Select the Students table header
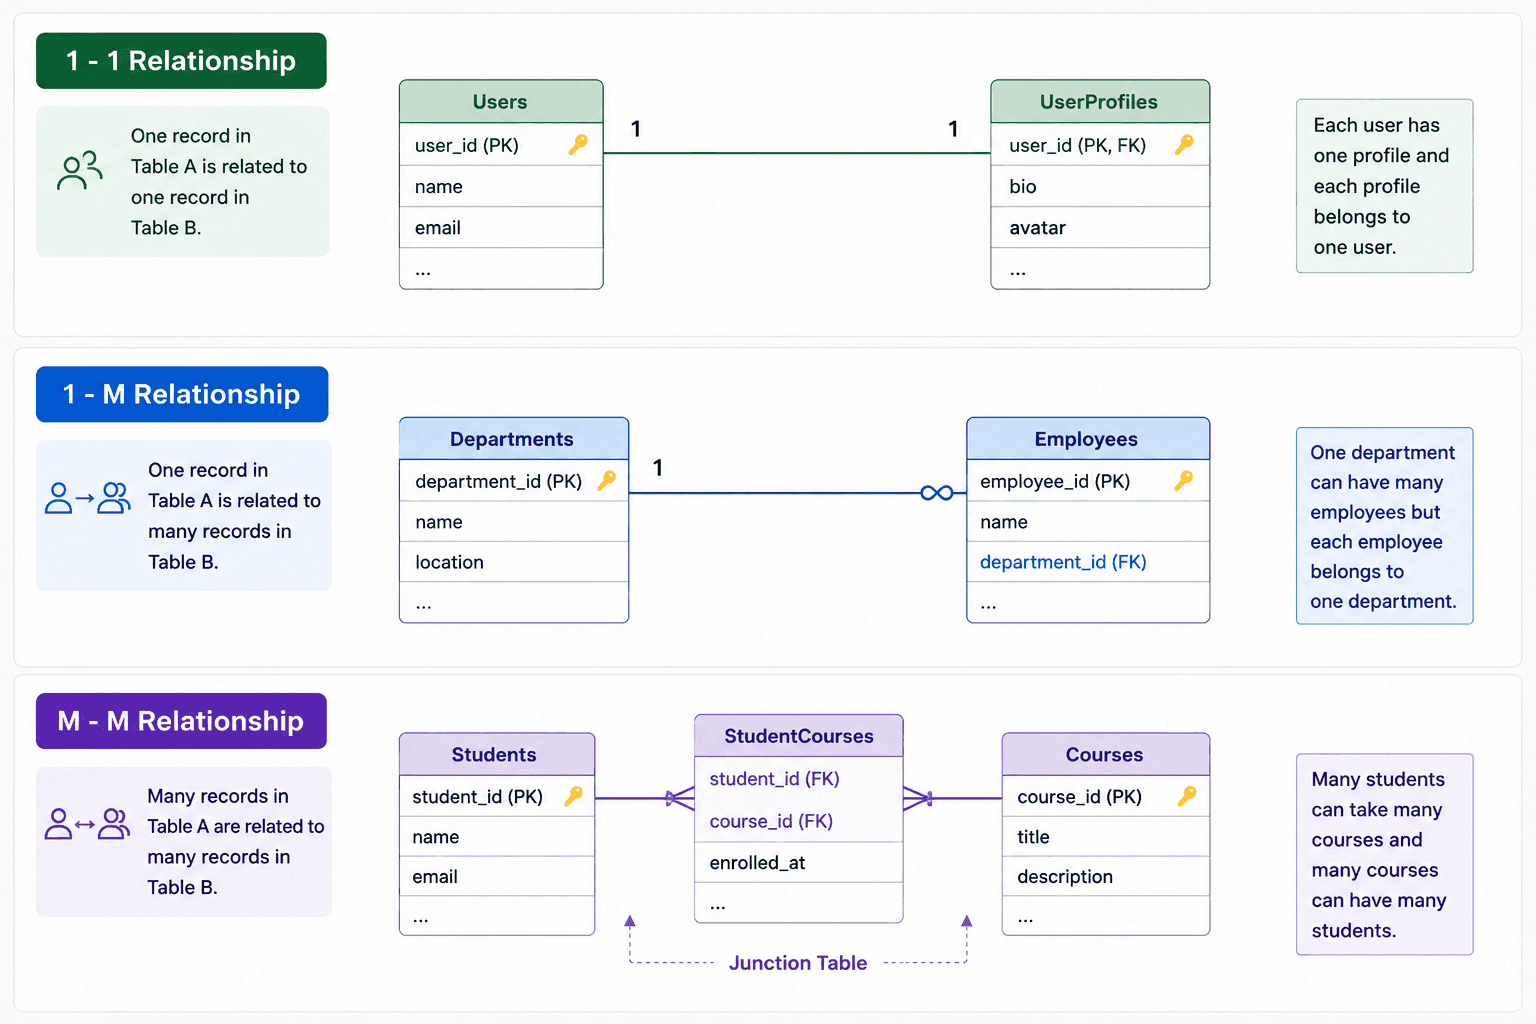 point(497,755)
